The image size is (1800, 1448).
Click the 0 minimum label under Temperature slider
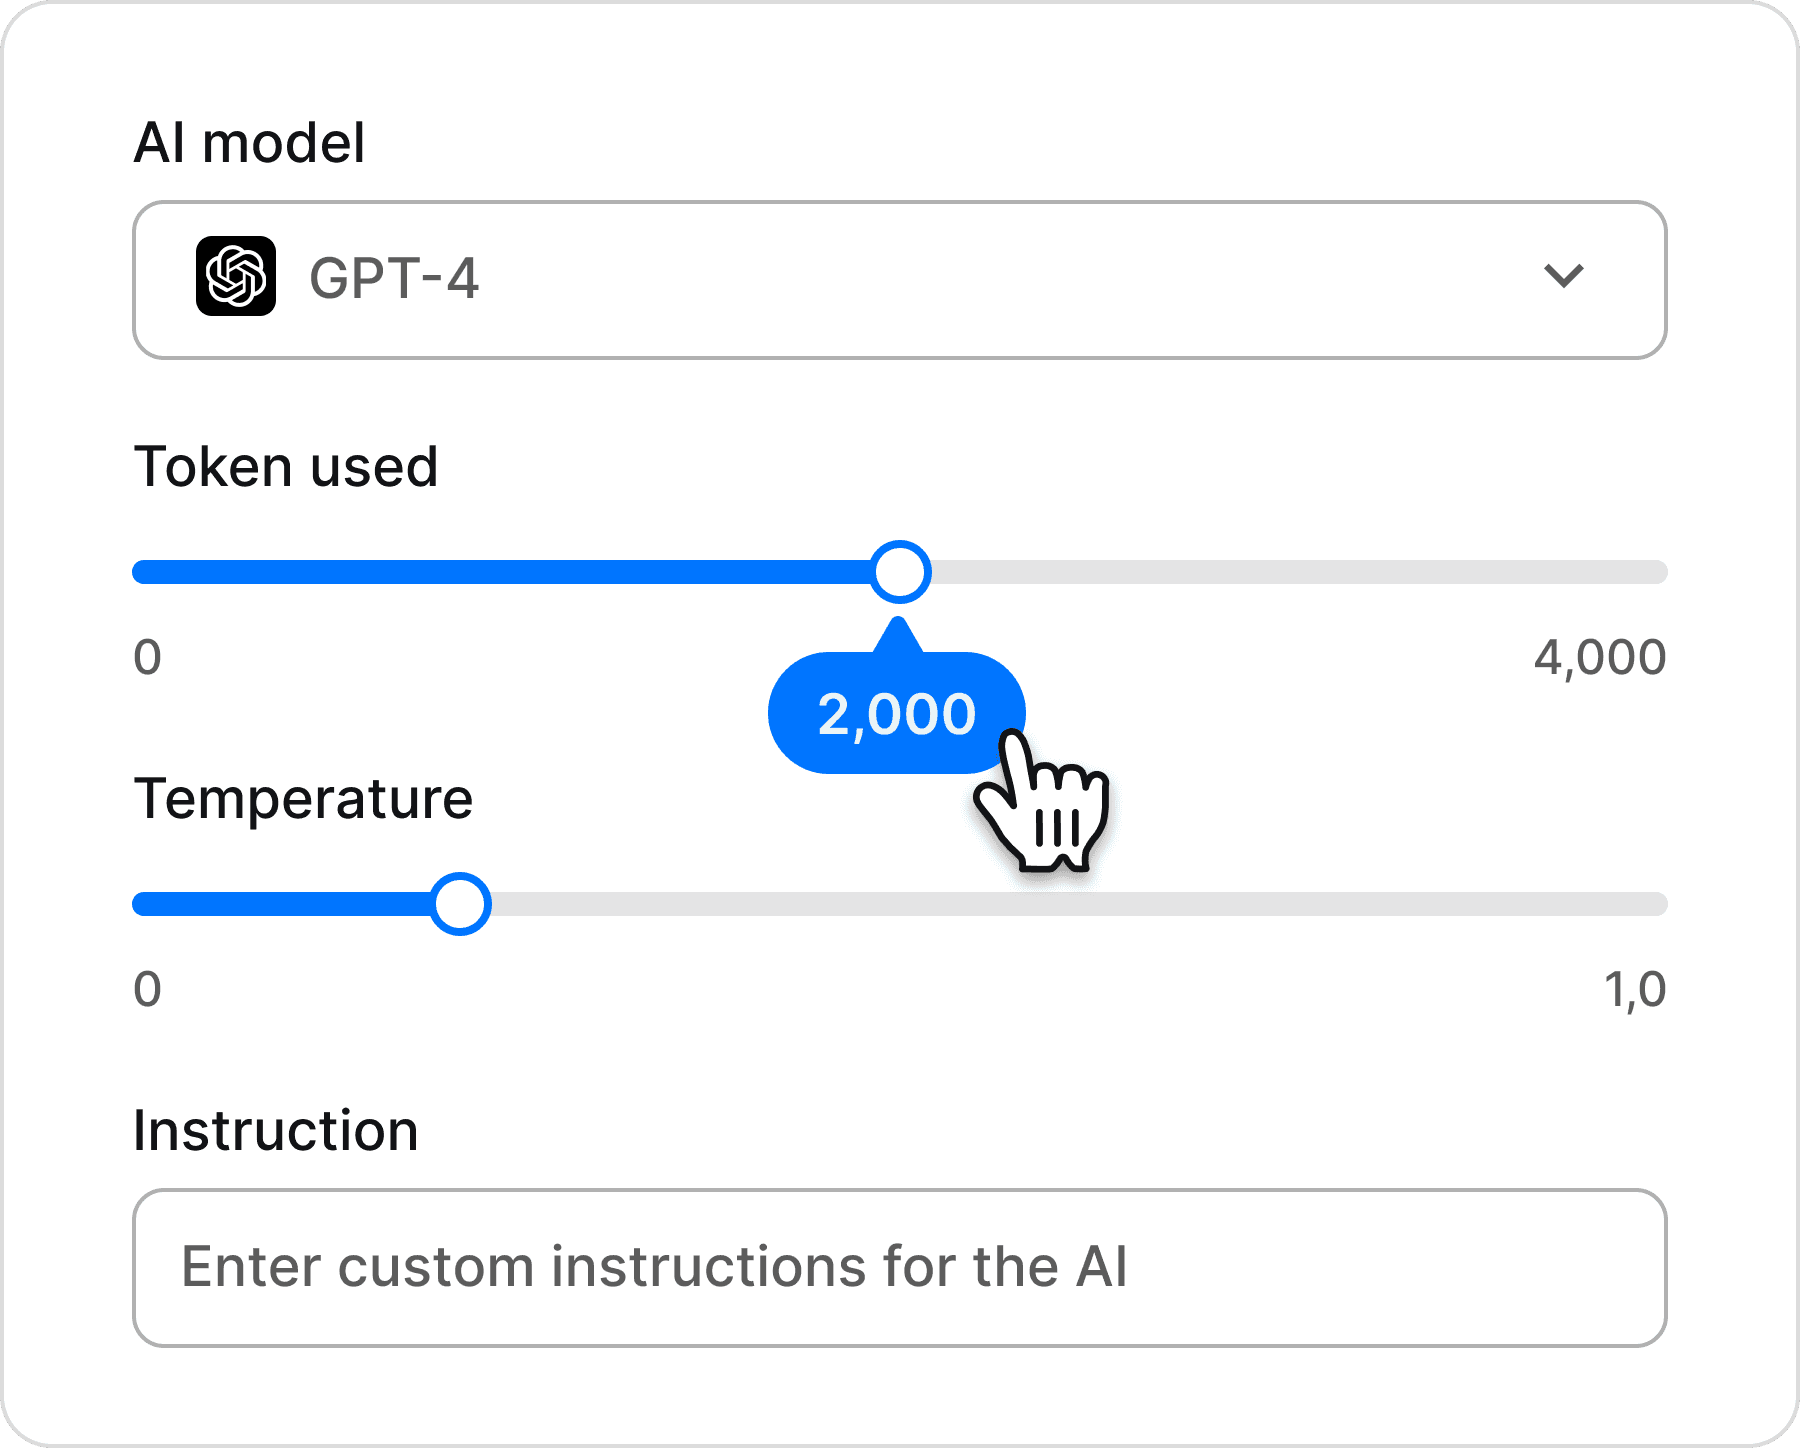tap(147, 990)
